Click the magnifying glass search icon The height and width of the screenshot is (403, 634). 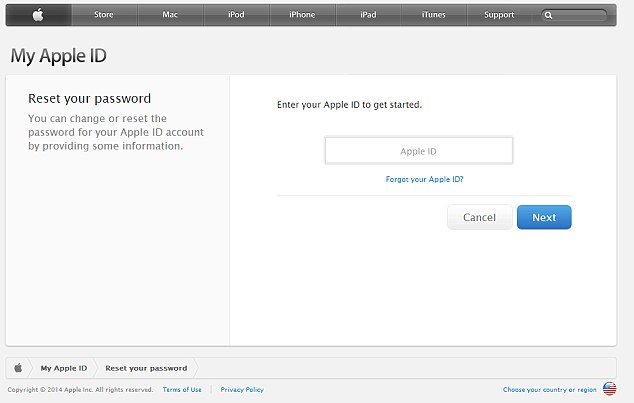tap(548, 16)
